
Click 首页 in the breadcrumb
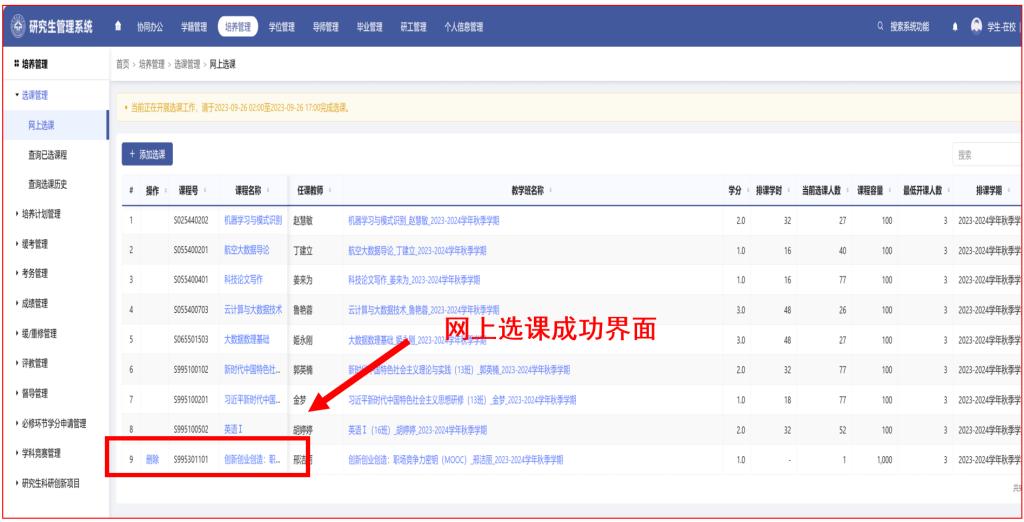(124, 65)
